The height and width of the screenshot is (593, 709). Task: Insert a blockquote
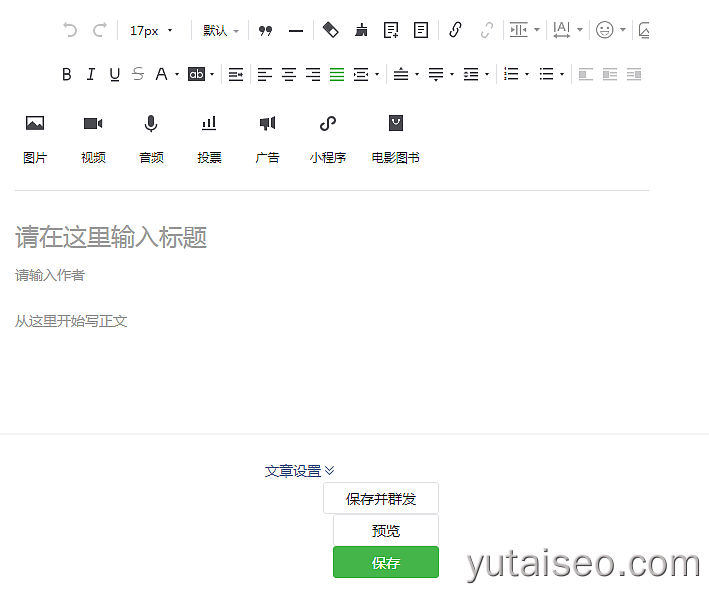point(265,30)
